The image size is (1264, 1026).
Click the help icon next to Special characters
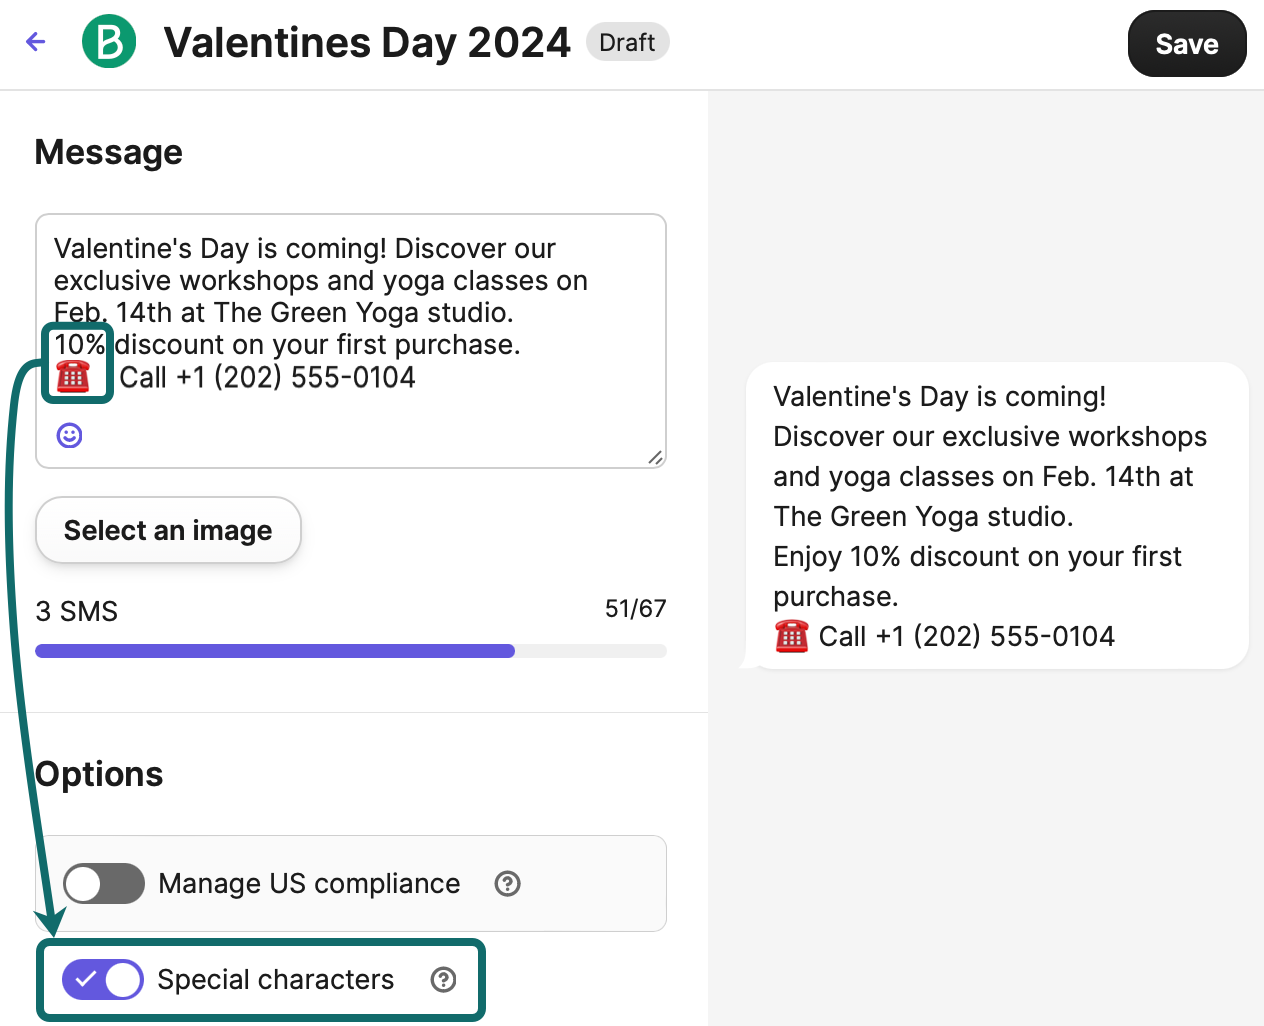(443, 980)
